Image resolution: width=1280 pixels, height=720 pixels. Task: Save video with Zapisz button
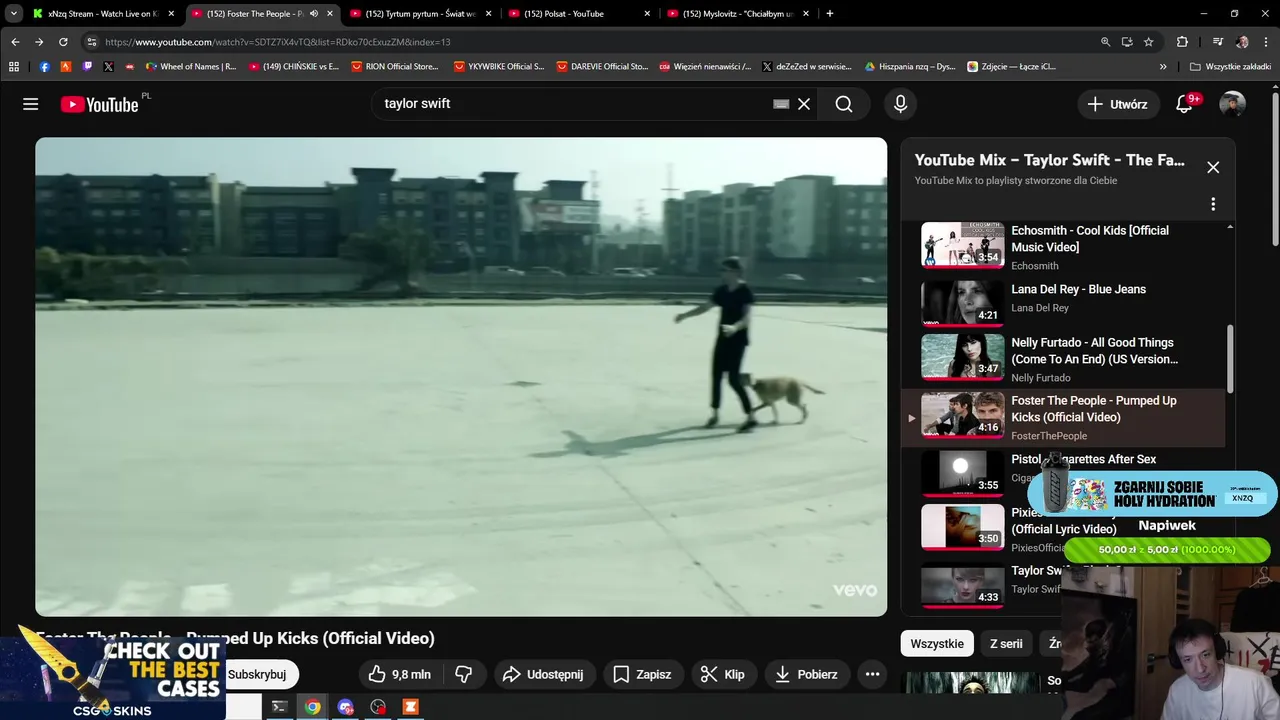pyautogui.click(x=642, y=674)
